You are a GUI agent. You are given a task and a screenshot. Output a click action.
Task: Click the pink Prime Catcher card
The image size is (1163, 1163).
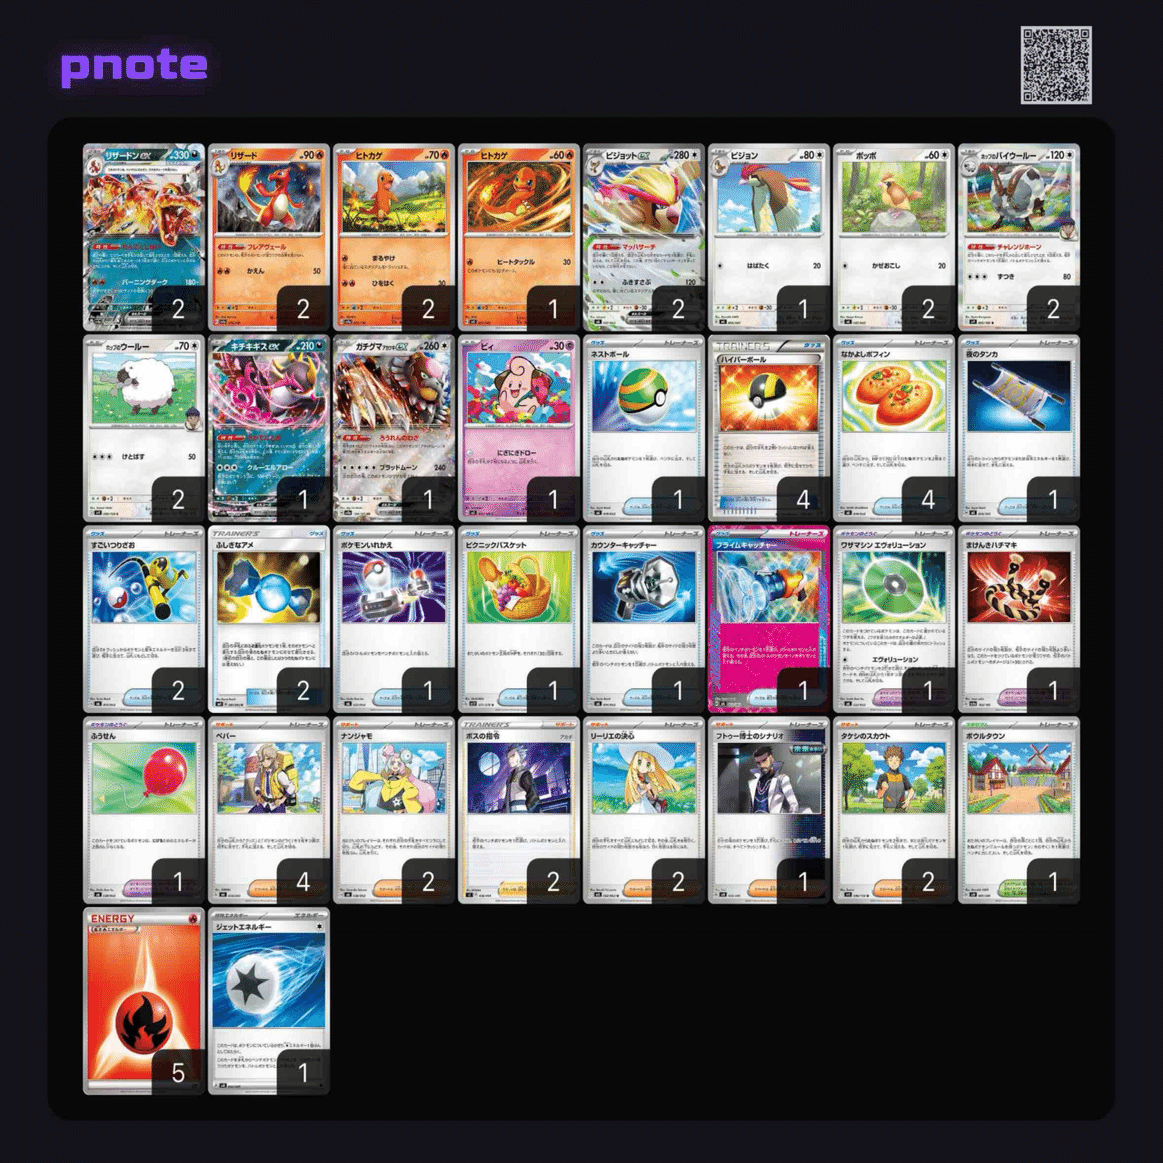pos(768,619)
